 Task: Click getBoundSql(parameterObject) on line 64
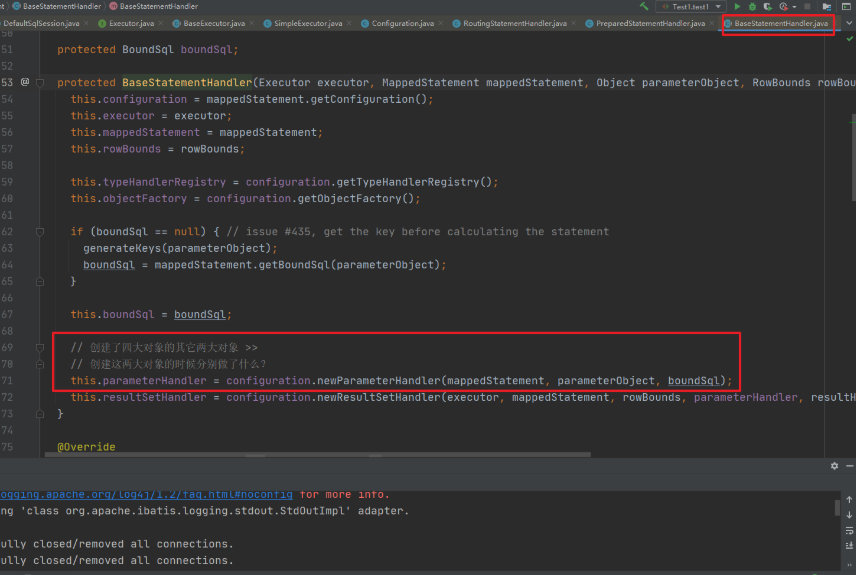coord(349,265)
